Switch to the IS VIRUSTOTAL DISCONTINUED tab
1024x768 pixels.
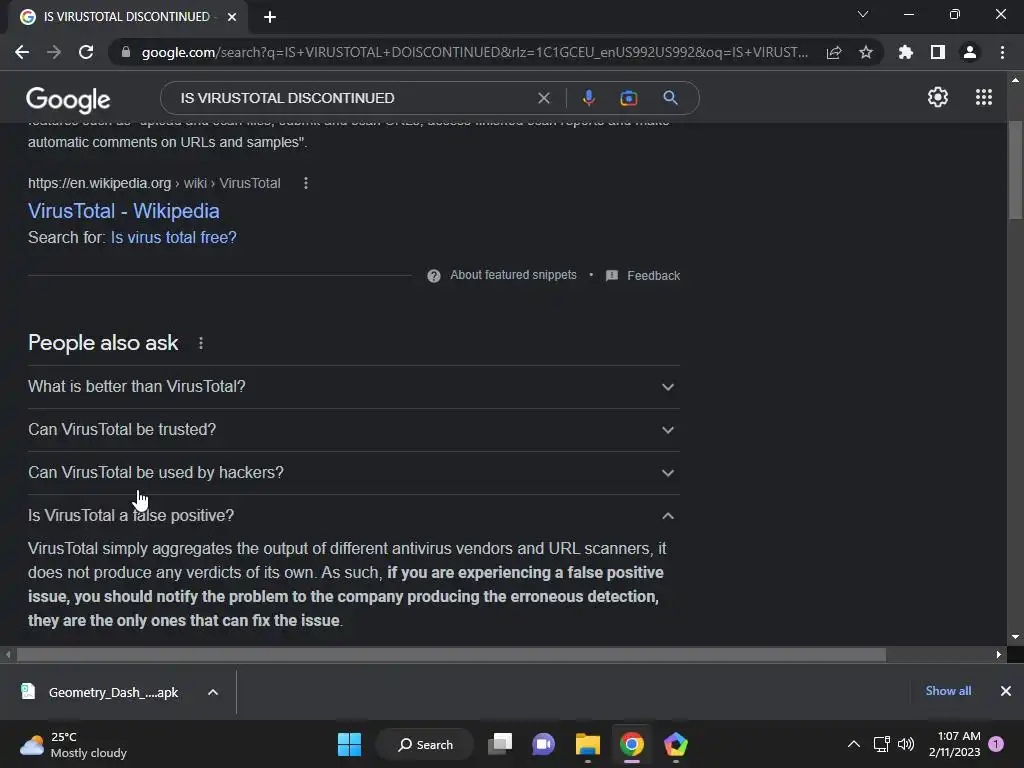127,17
